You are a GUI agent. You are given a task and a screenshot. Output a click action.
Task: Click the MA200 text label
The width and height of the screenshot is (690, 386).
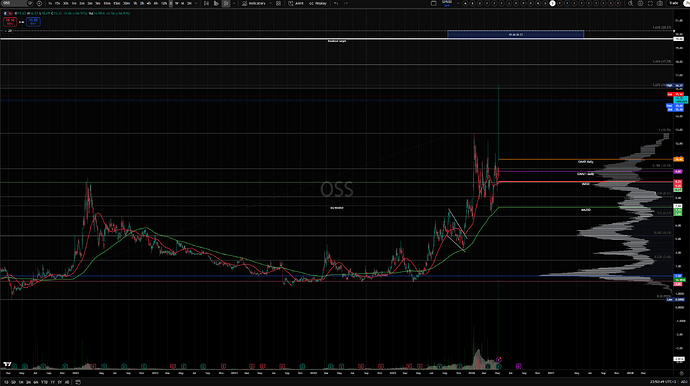[x=586, y=210]
